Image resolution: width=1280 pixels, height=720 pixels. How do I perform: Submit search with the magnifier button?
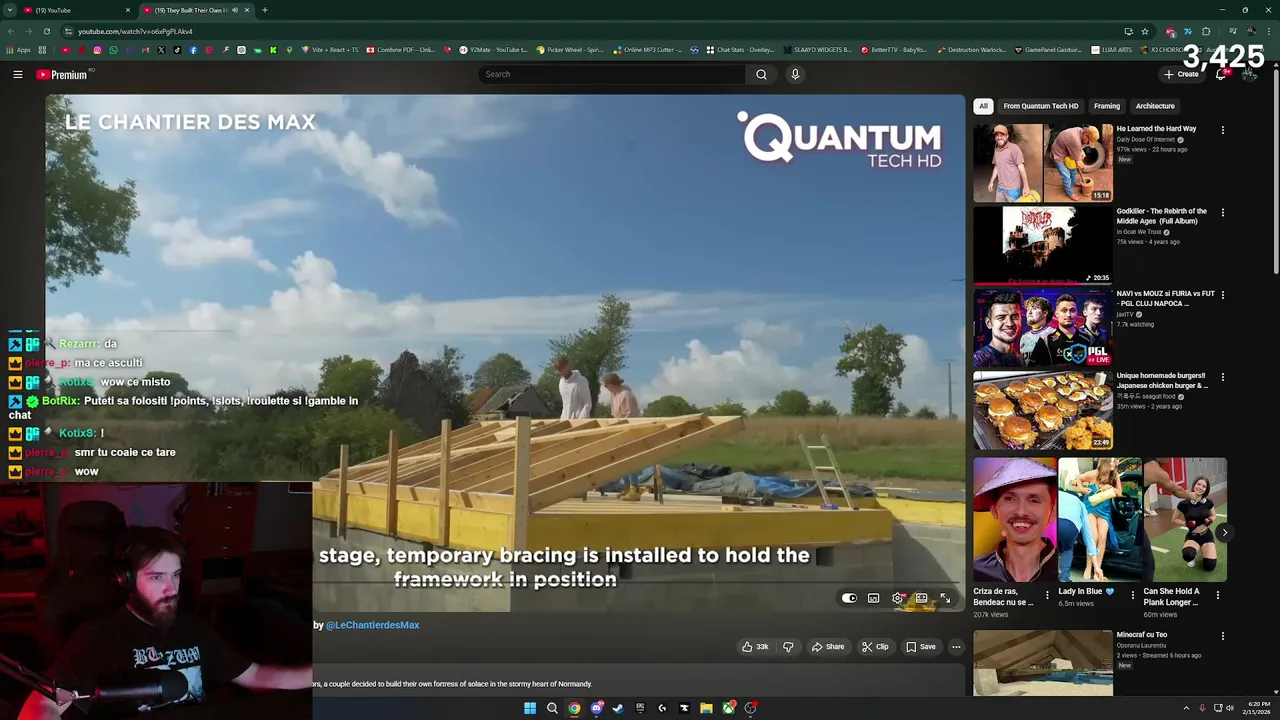pyautogui.click(x=761, y=74)
